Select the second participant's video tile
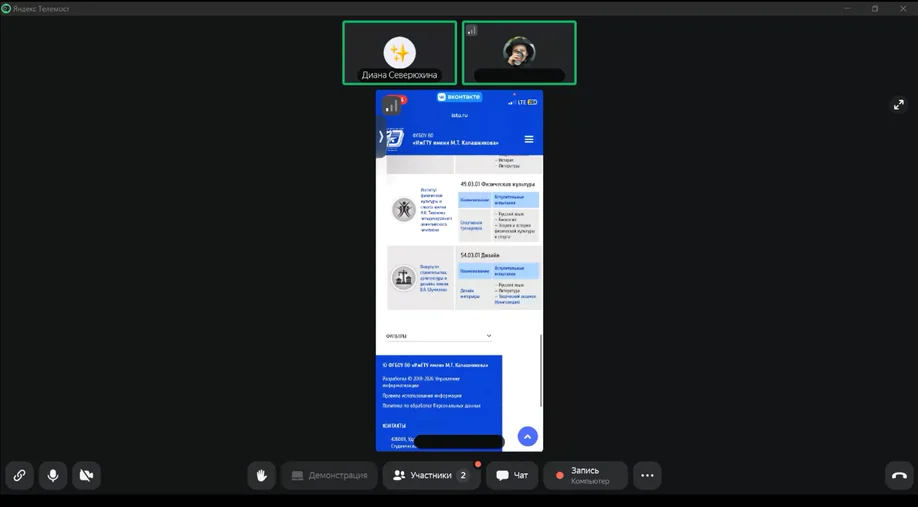 [x=519, y=53]
